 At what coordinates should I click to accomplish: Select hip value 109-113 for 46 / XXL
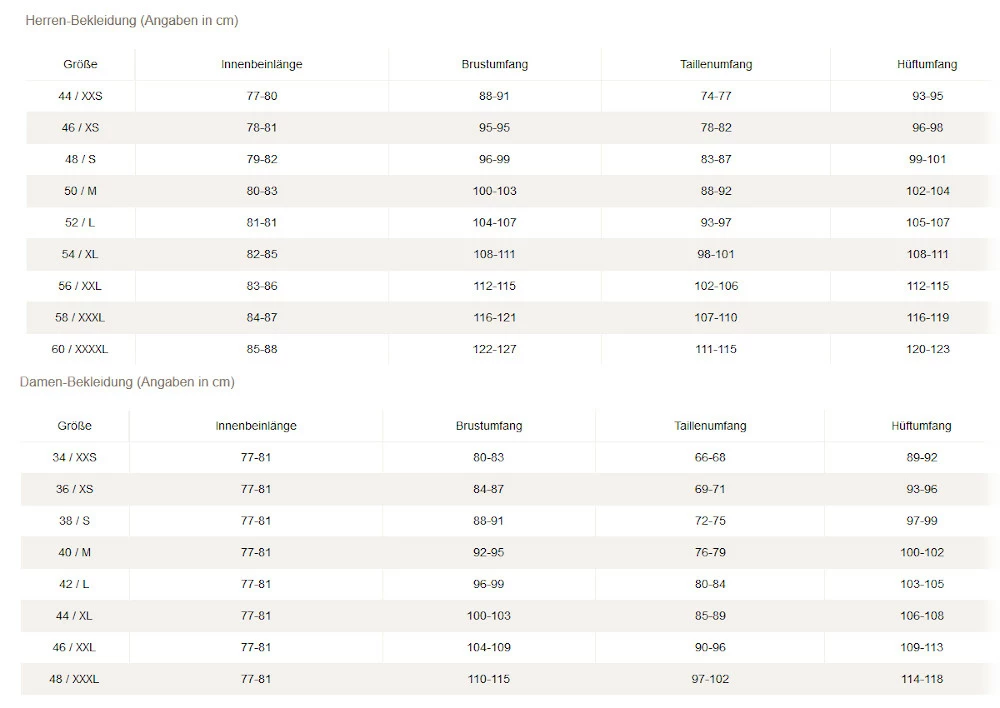coord(921,647)
